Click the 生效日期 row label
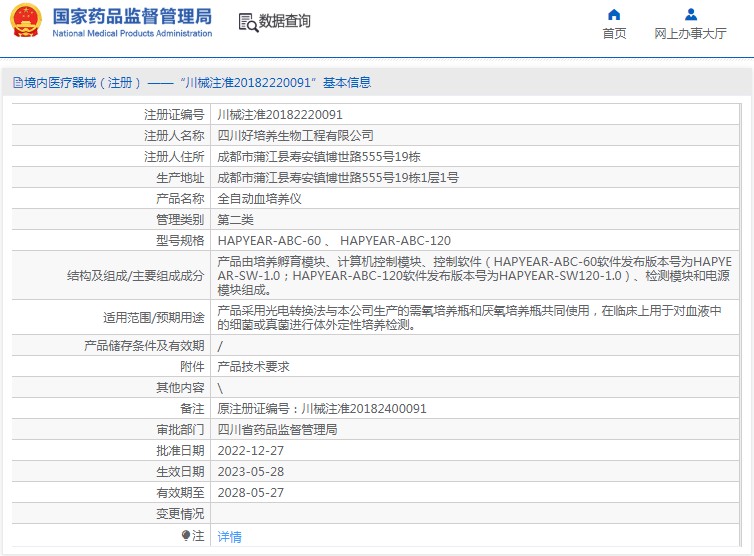 coord(180,472)
